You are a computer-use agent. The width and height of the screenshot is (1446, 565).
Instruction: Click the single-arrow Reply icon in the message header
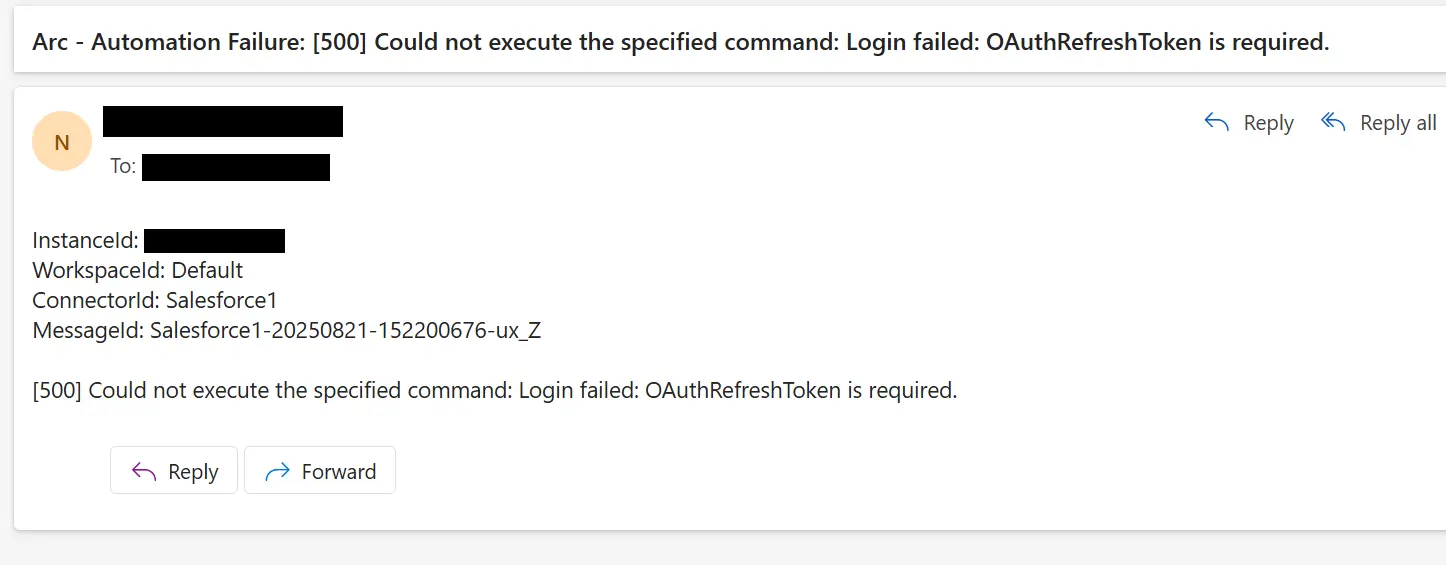1217,122
